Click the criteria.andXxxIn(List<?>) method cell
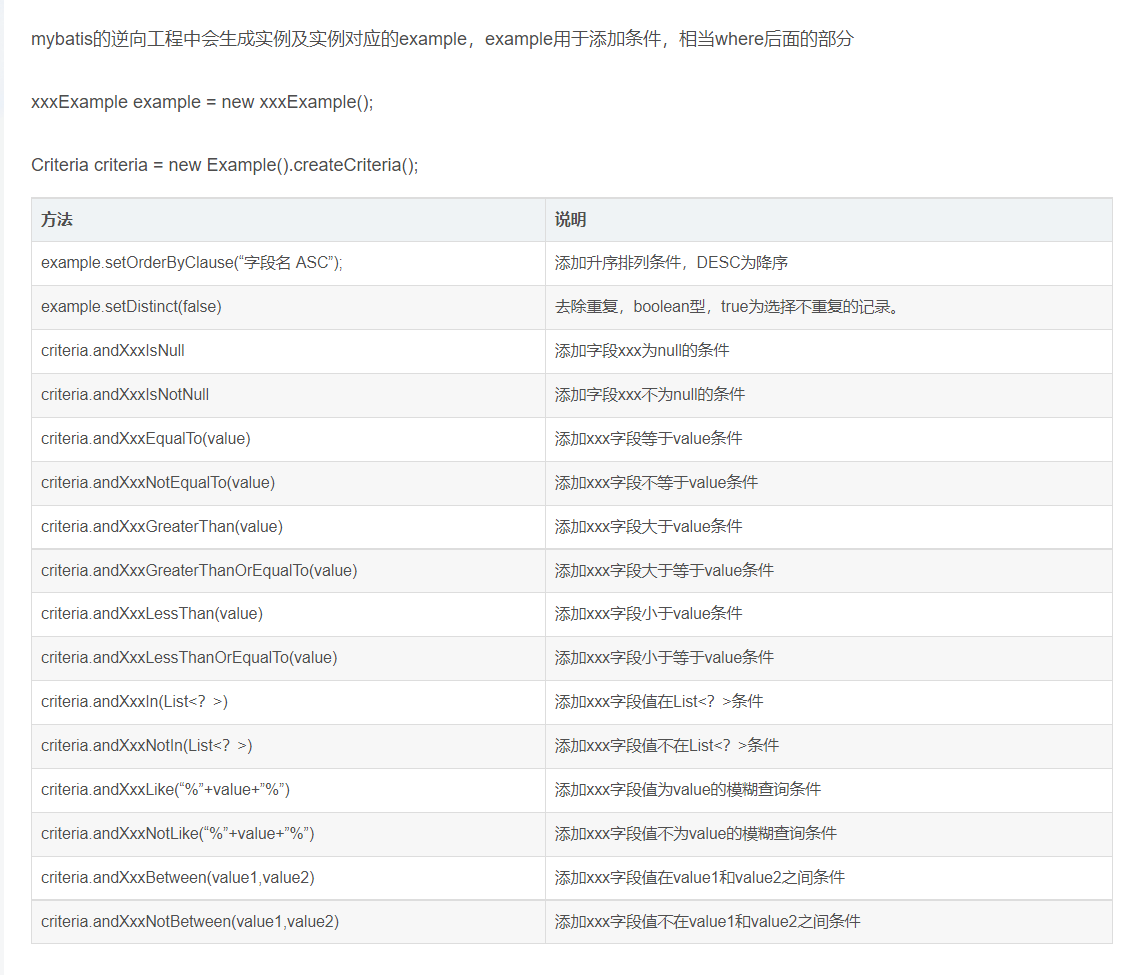The height and width of the screenshot is (975, 1137). pos(128,701)
